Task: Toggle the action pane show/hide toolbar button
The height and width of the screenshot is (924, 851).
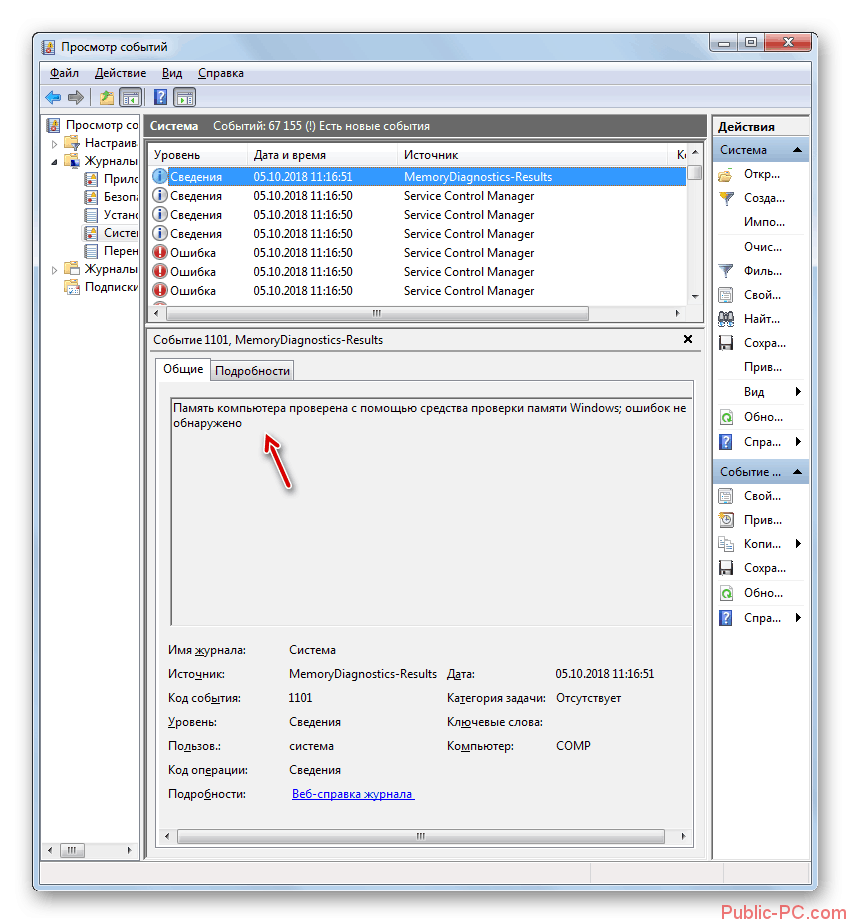Action: point(184,97)
